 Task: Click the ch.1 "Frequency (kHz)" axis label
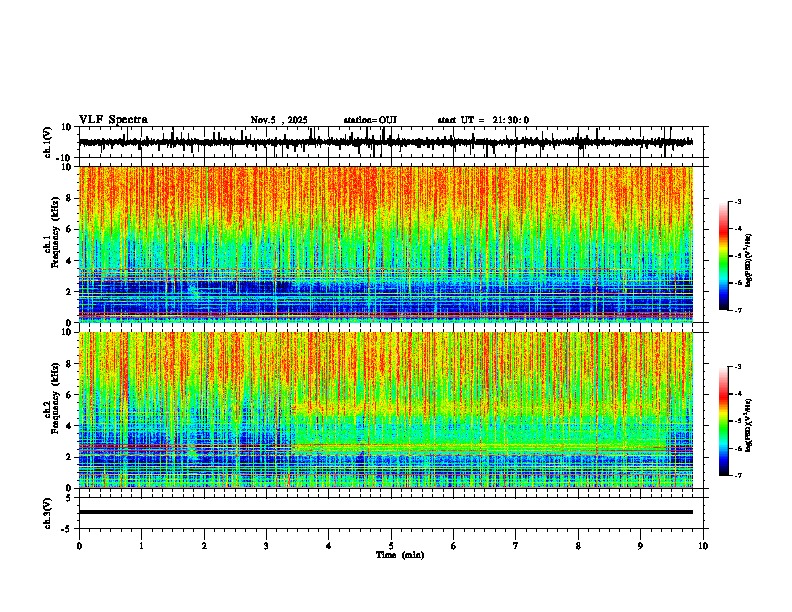coord(55,233)
